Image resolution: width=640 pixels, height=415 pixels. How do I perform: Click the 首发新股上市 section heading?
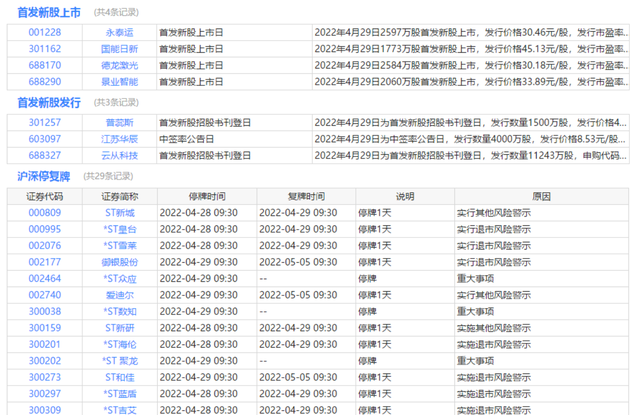click(49, 13)
